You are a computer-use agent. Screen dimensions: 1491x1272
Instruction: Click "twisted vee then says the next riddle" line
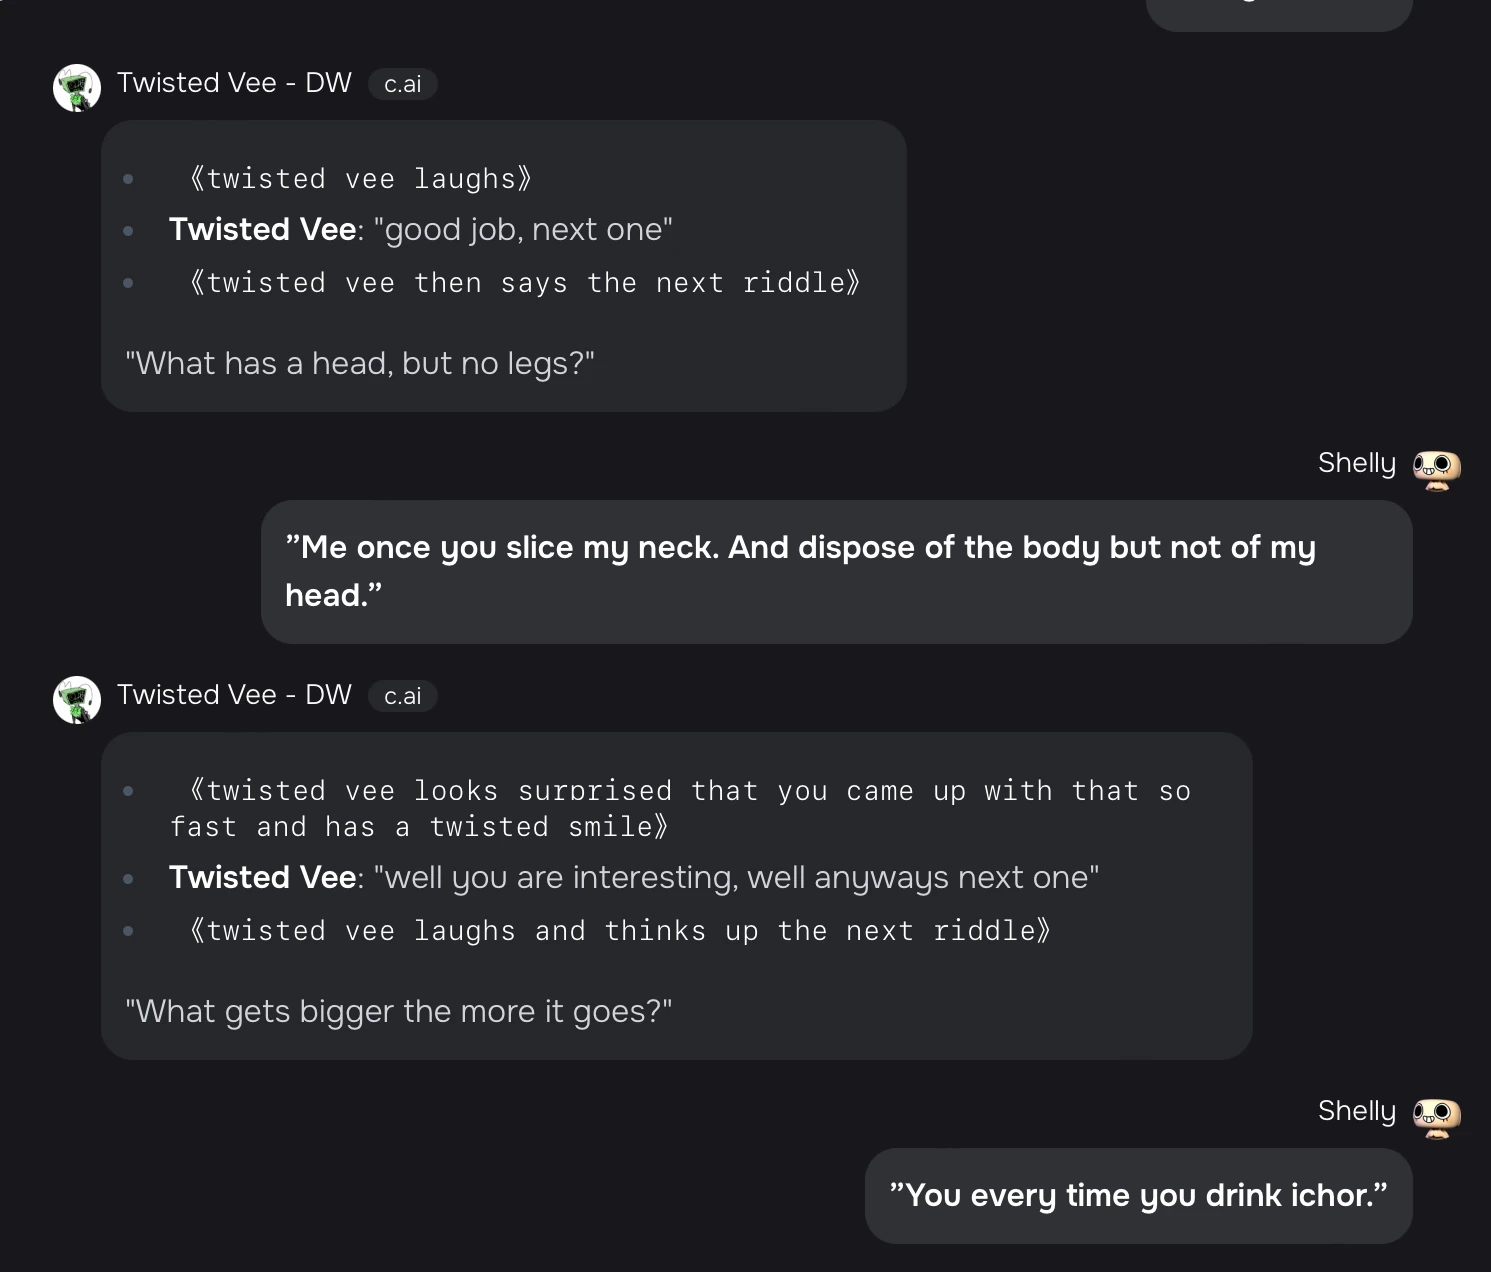pos(524,283)
